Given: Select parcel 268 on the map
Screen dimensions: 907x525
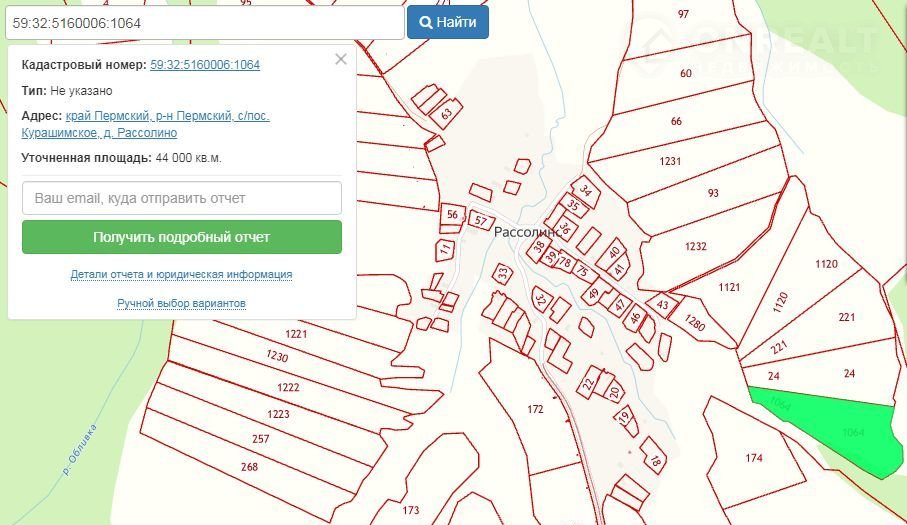Looking at the screenshot, I should pyautogui.click(x=248, y=467).
